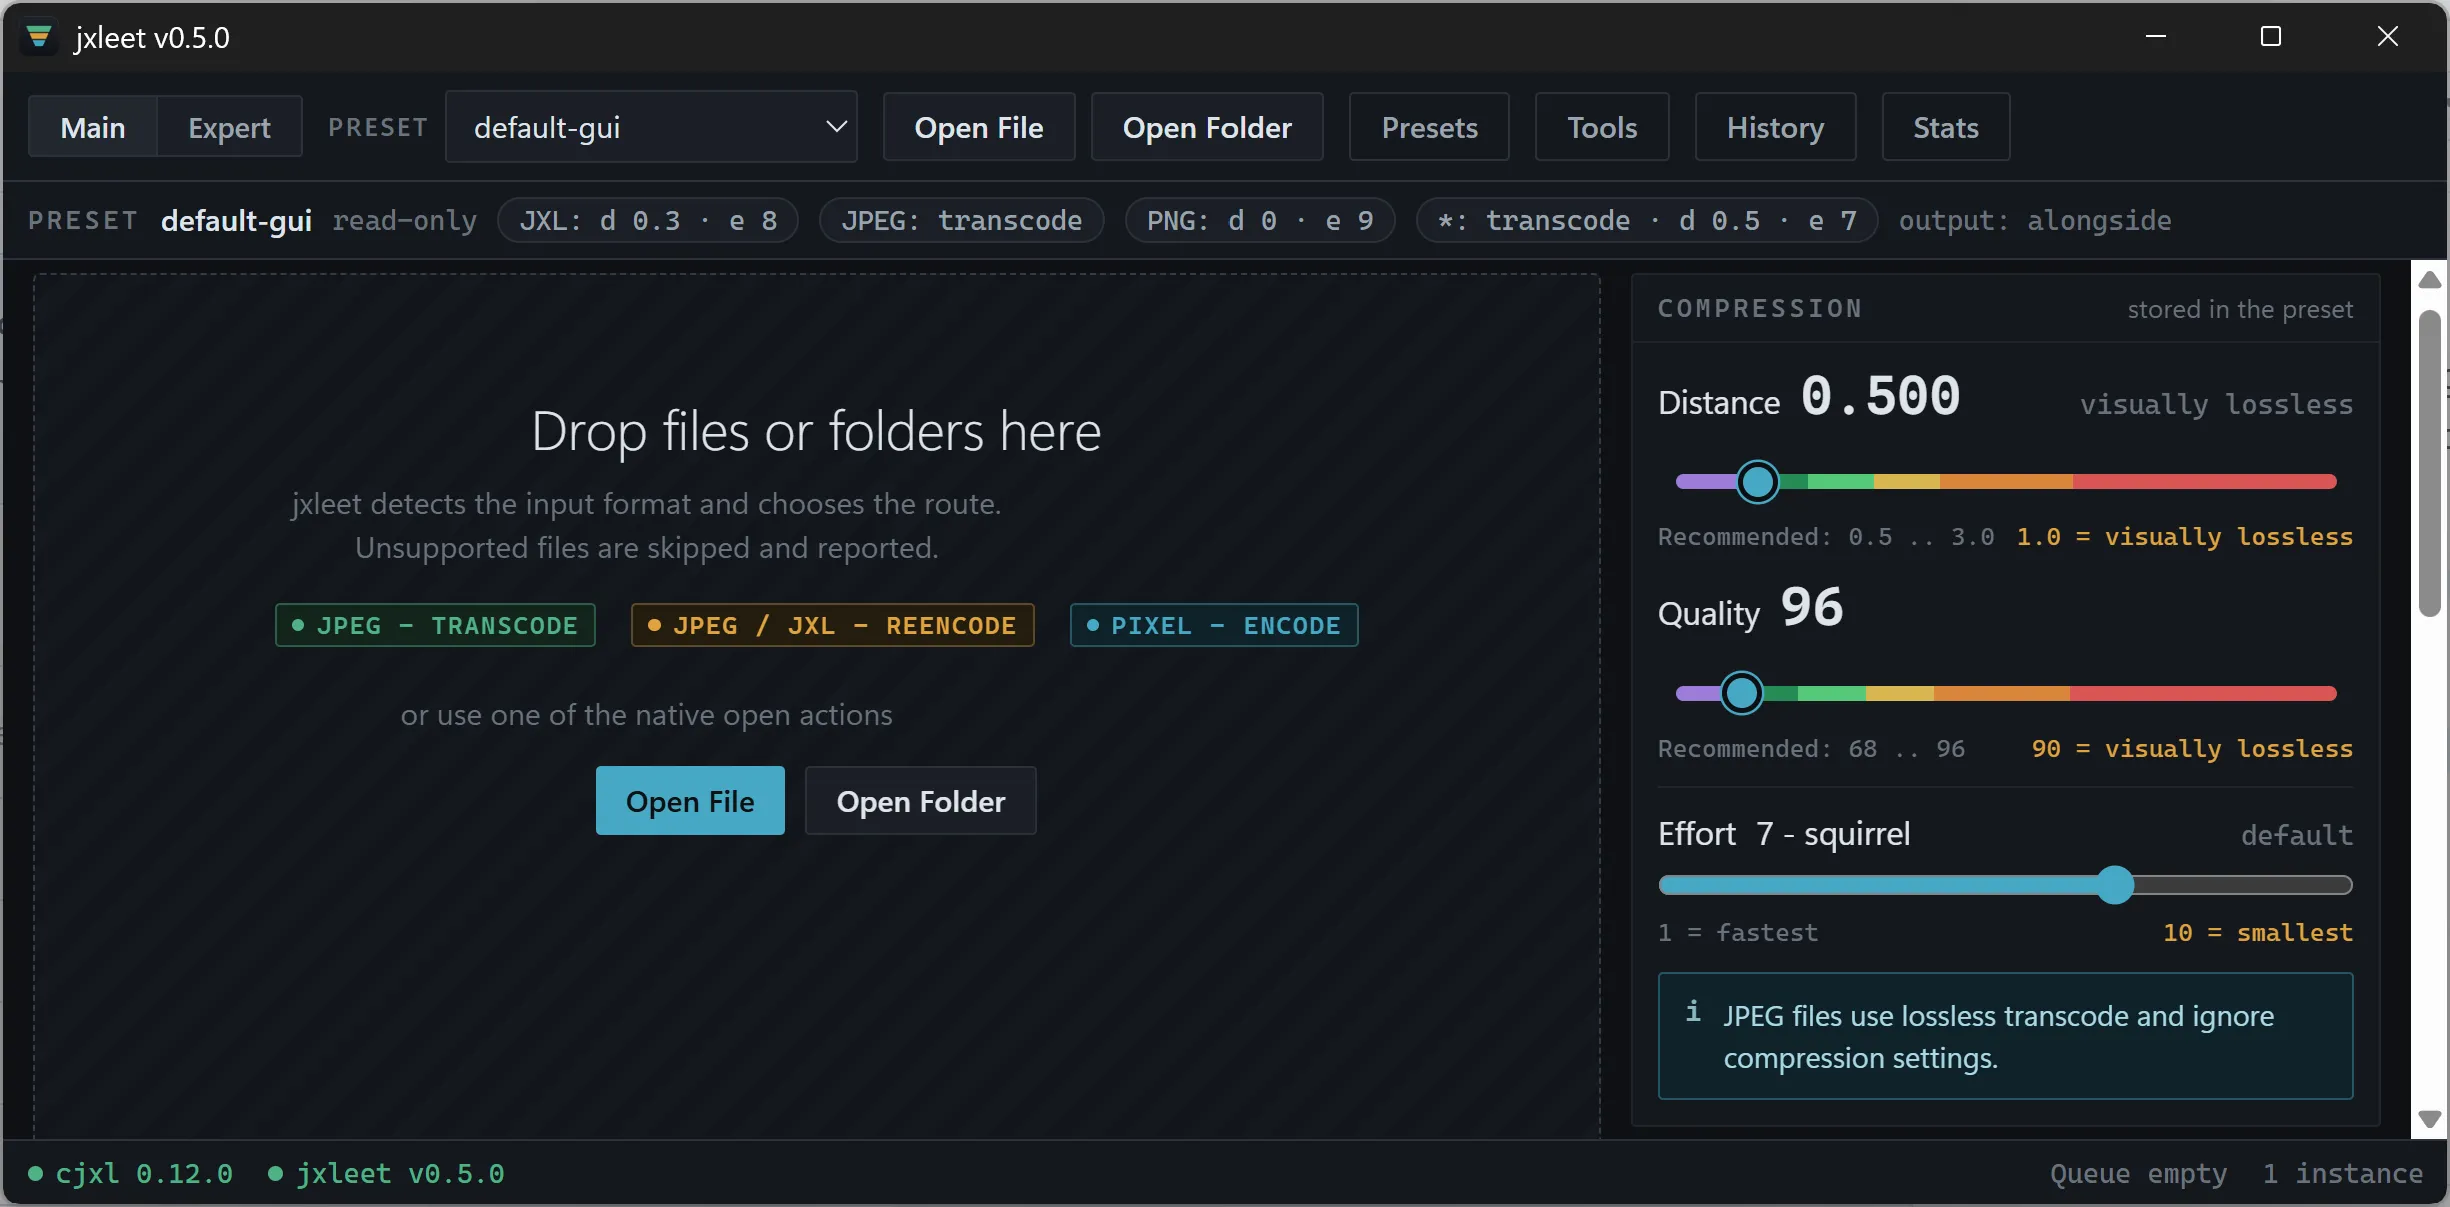Click the info icon in JPEG transcode note
2450x1207 pixels.
(1693, 1012)
